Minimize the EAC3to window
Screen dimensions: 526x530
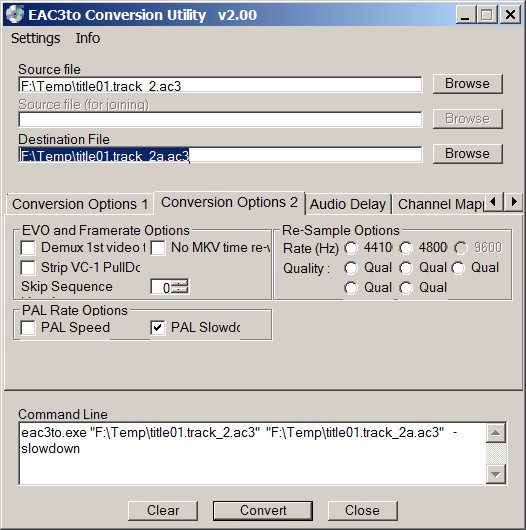click(x=465, y=15)
